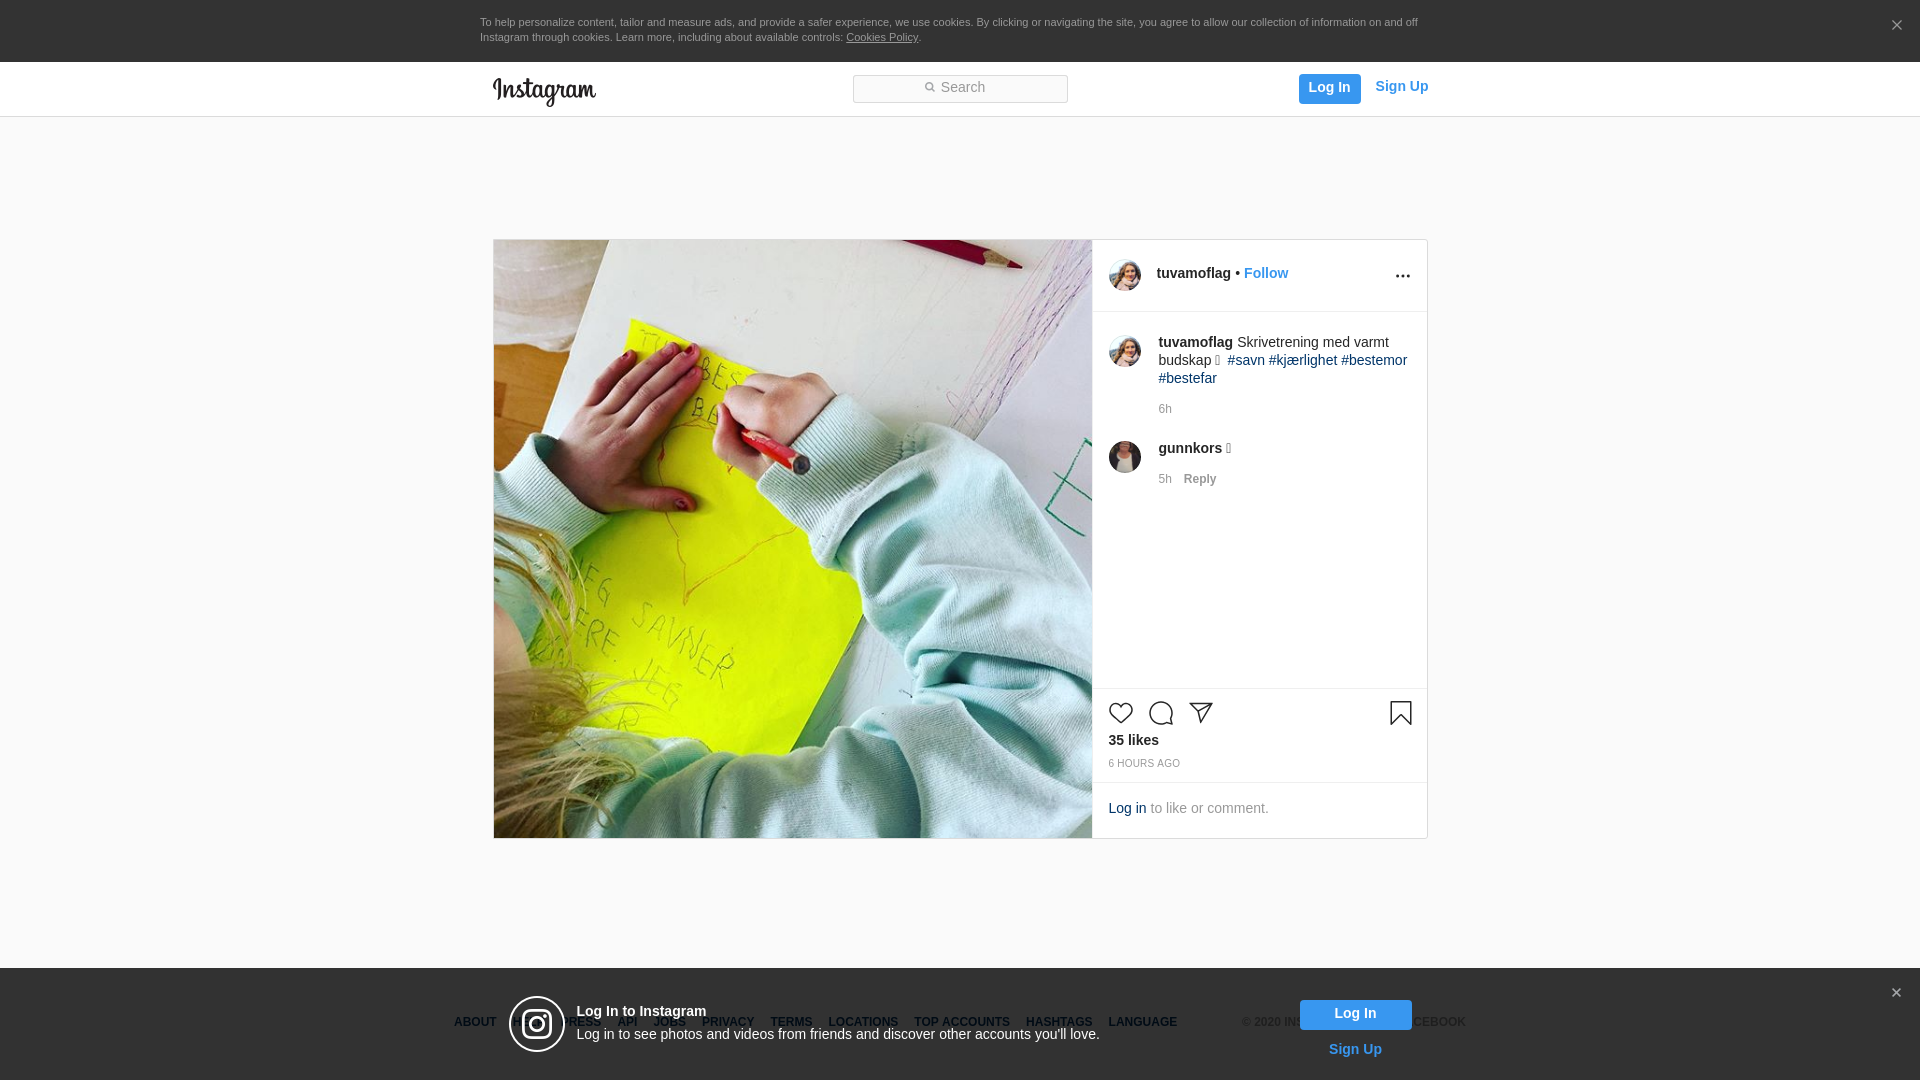Open the three-dot more options menu

coord(1402,276)
